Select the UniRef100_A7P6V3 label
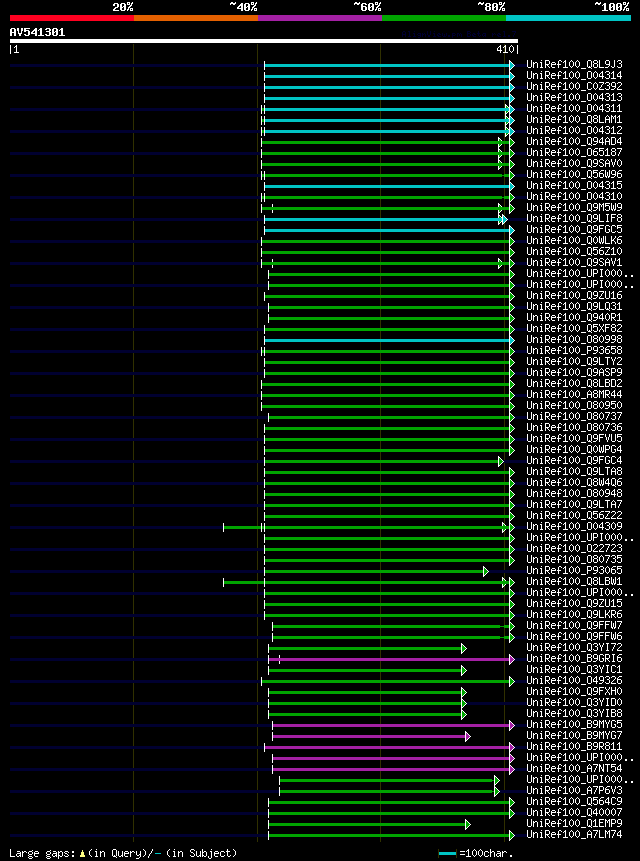The height and width of the screenshot is (861, 640). [574, 791]
